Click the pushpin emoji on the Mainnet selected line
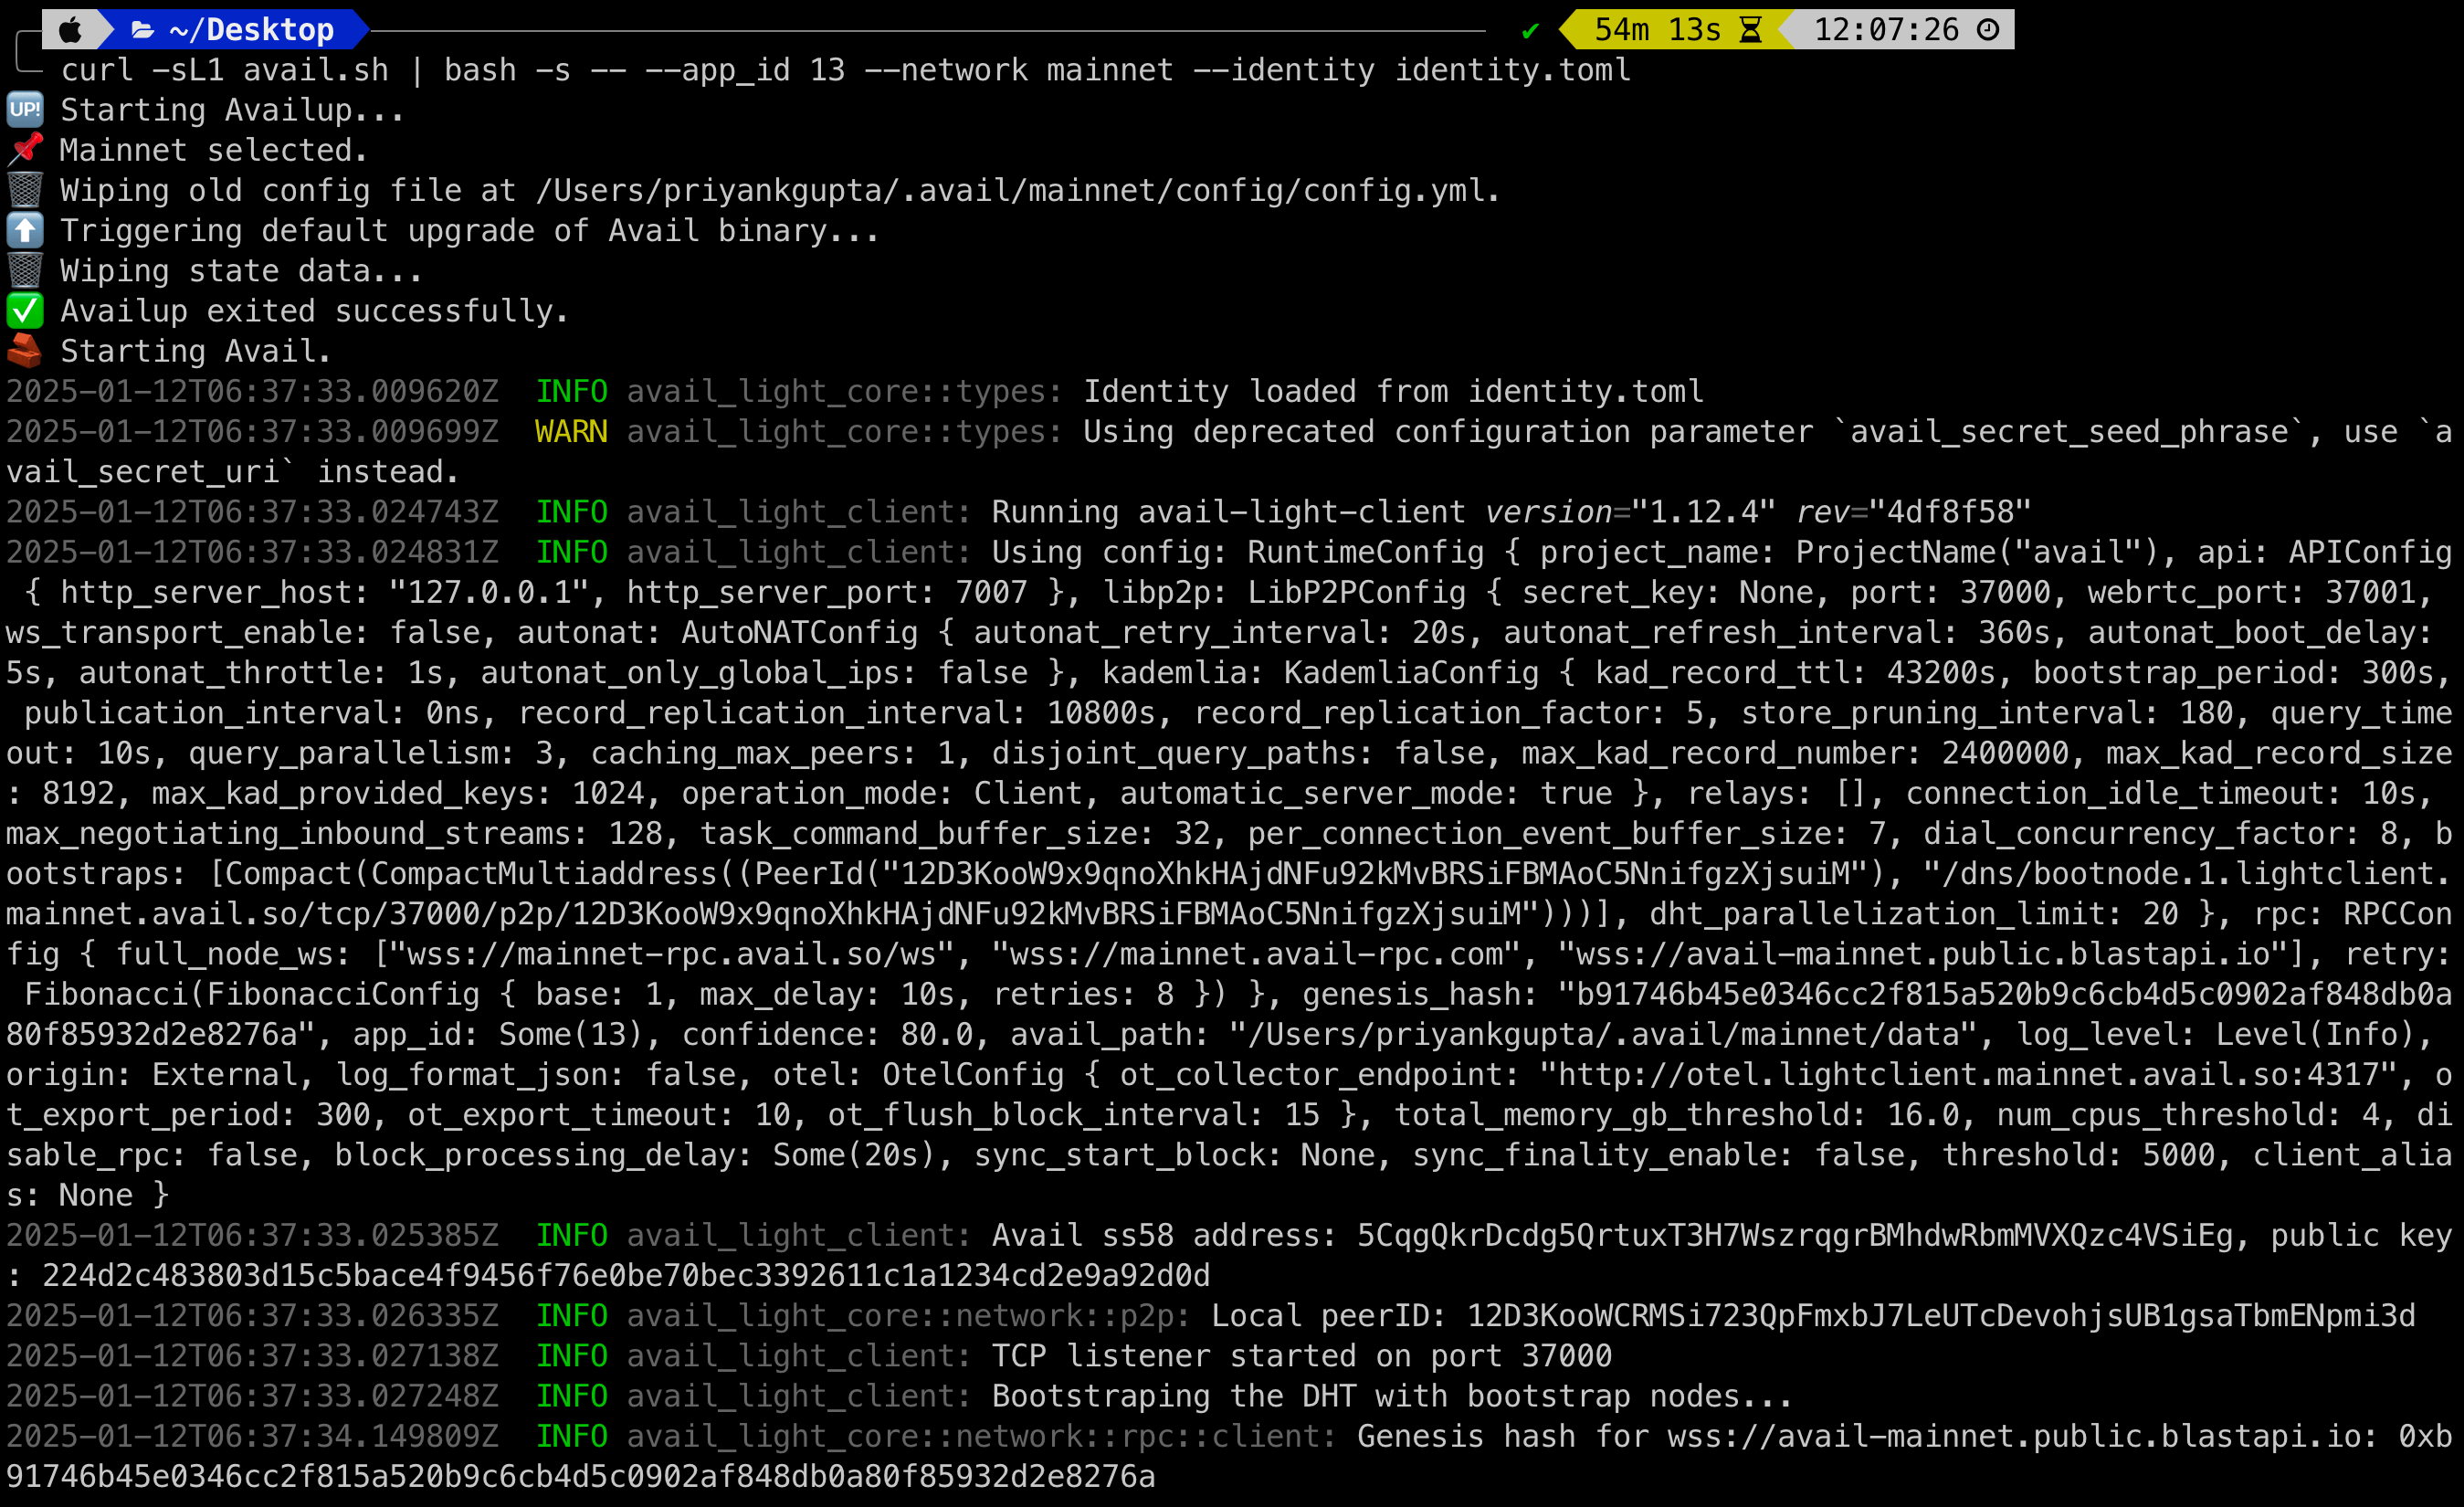The width and height of the screenshot is (2464, 1507). point(25,149)
